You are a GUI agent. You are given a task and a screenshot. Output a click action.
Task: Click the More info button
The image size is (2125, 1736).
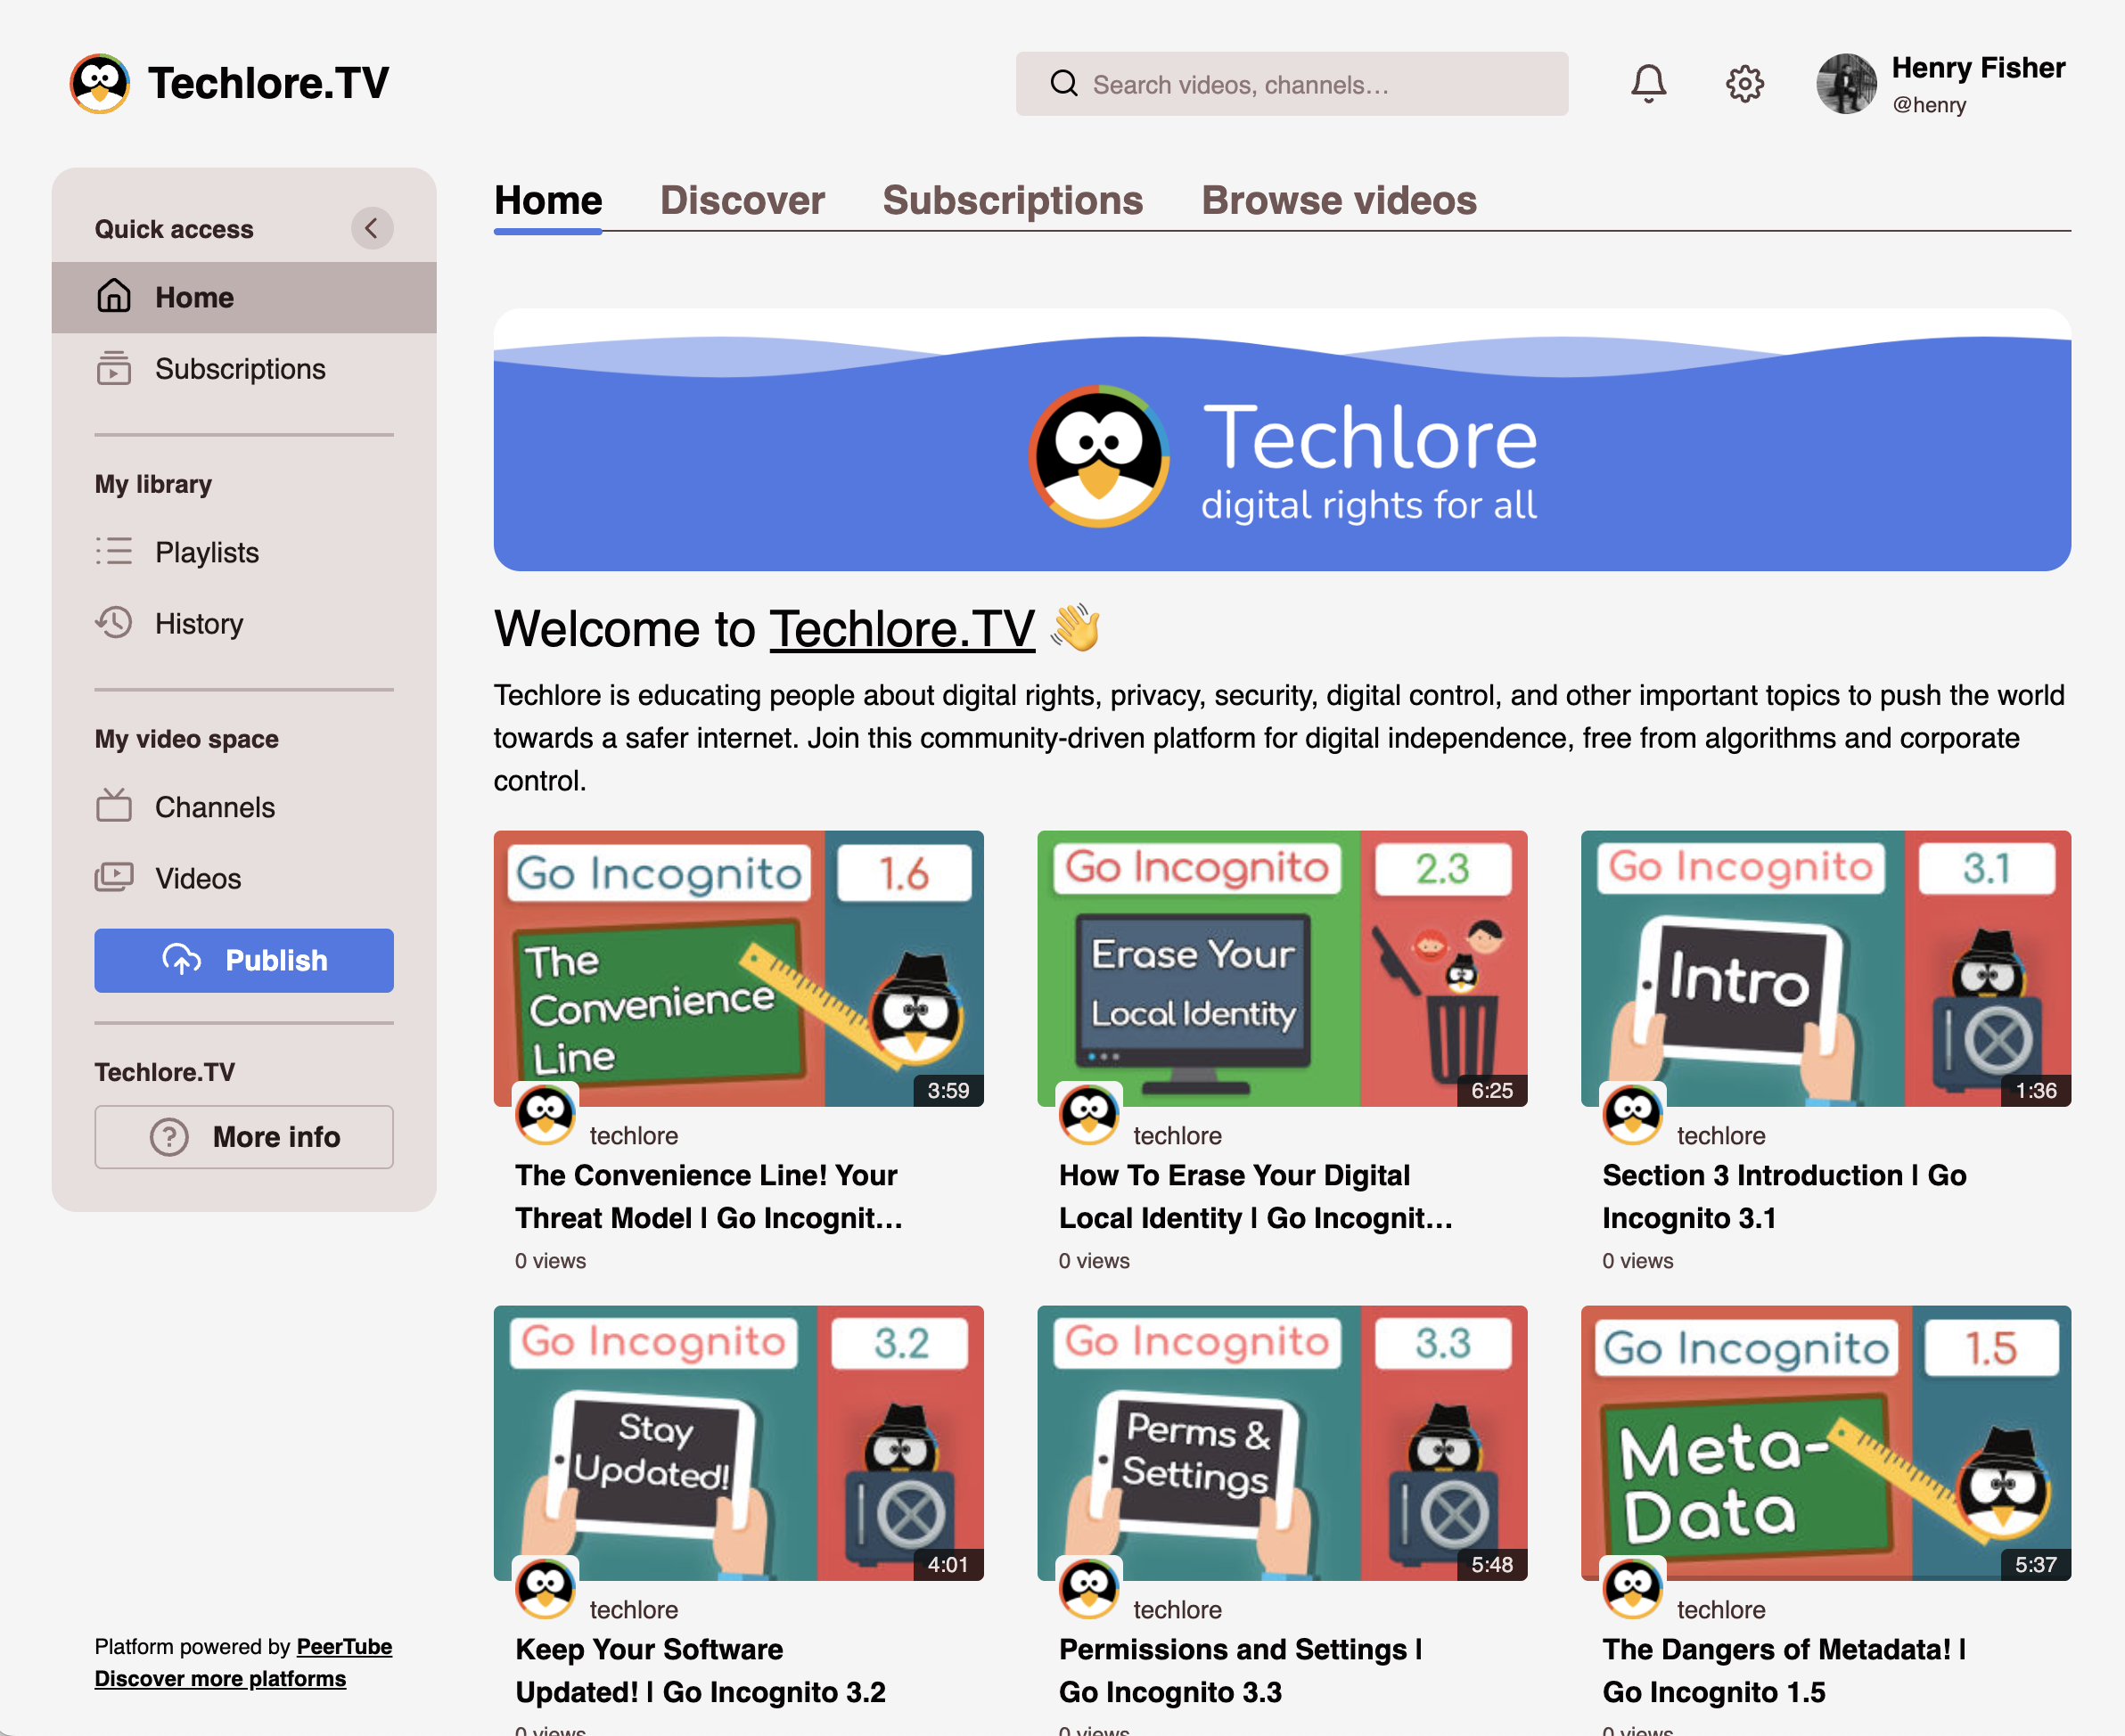[x=244, y=1137]
